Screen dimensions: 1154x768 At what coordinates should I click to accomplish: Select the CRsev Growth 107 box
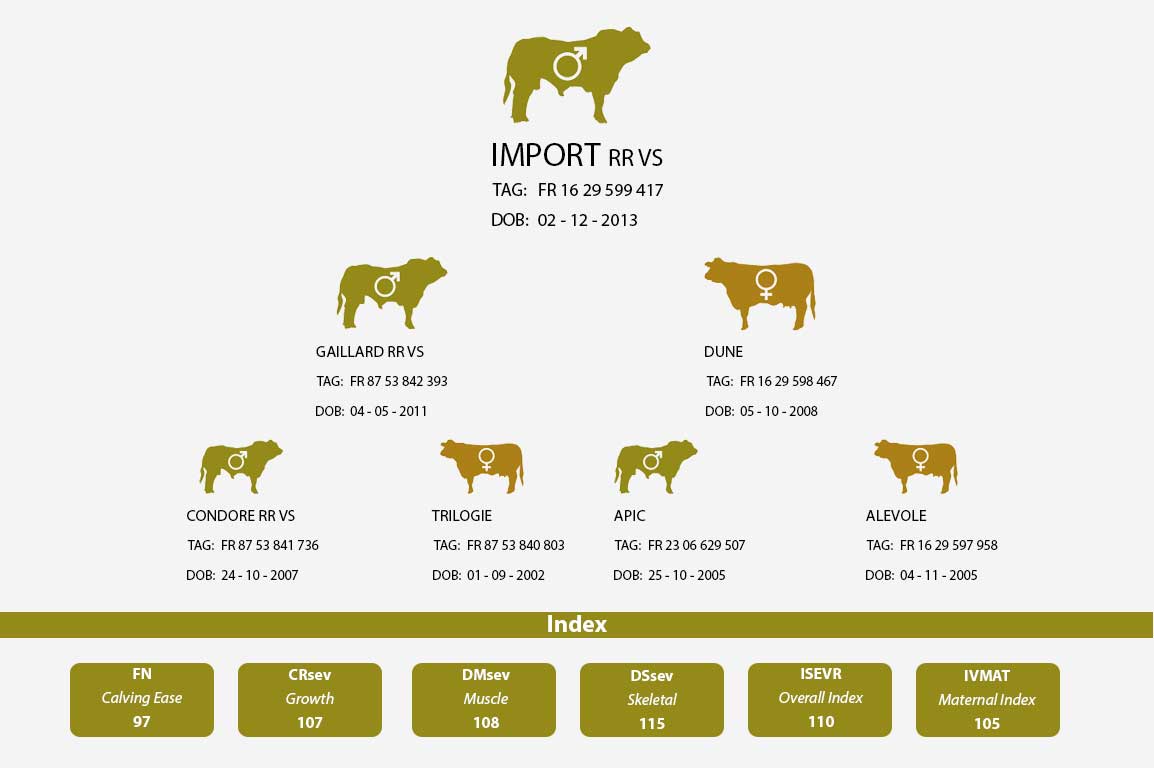click(310, 700)
